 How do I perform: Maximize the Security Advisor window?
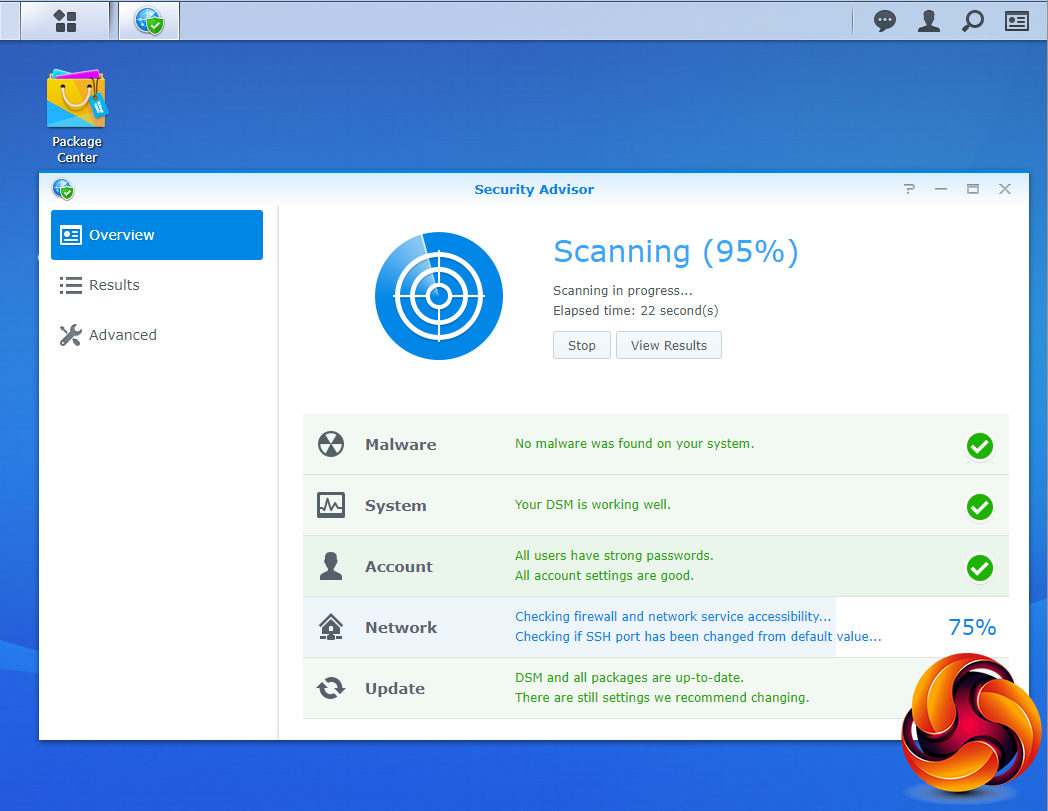tap(972, 189)
